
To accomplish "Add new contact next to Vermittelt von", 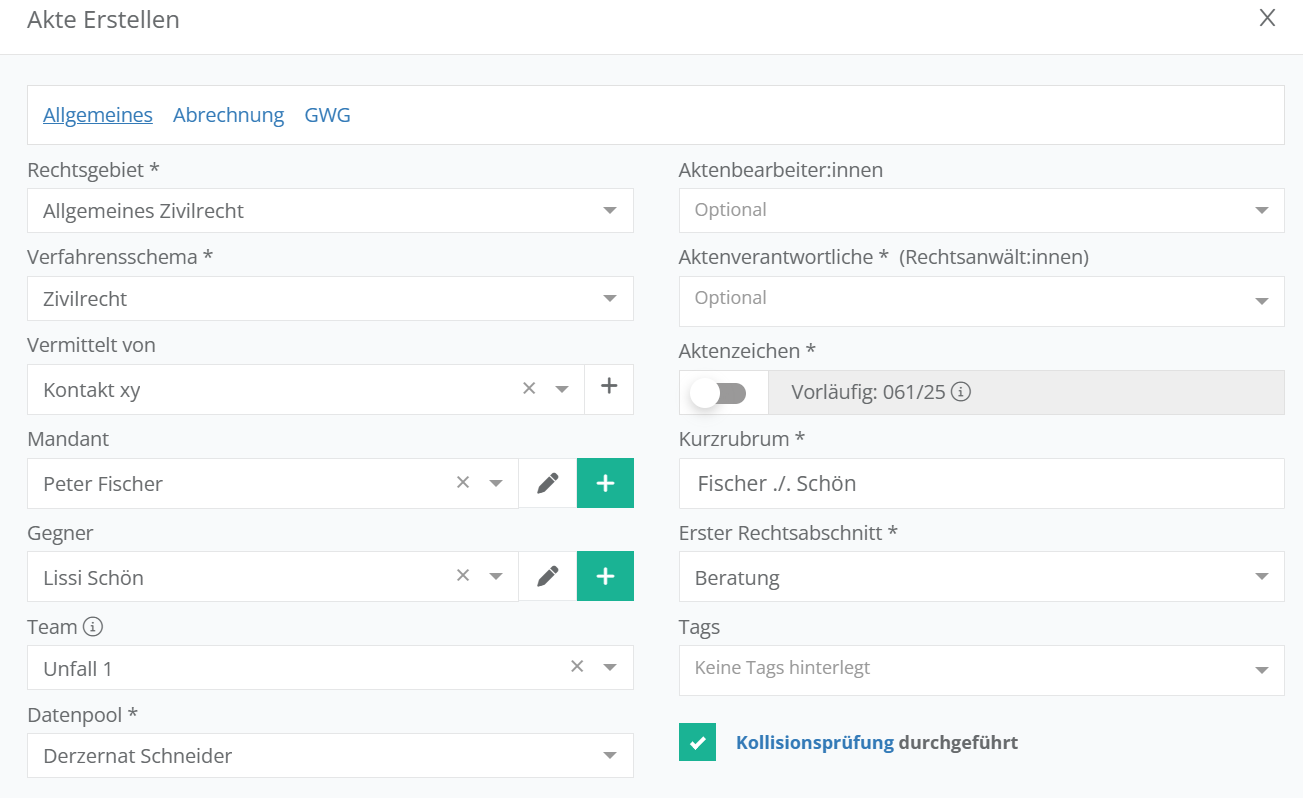I will click(x=609, y=388).
